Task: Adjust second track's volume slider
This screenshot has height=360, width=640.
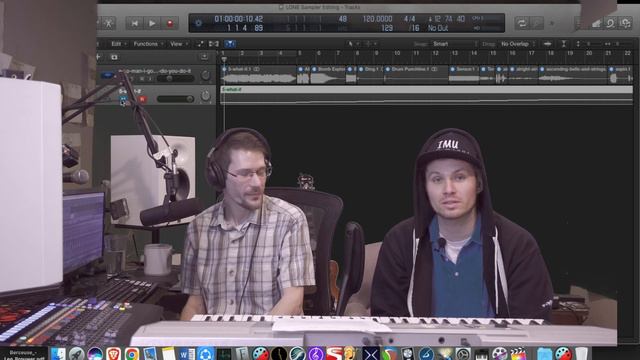Action: [176, 99]
